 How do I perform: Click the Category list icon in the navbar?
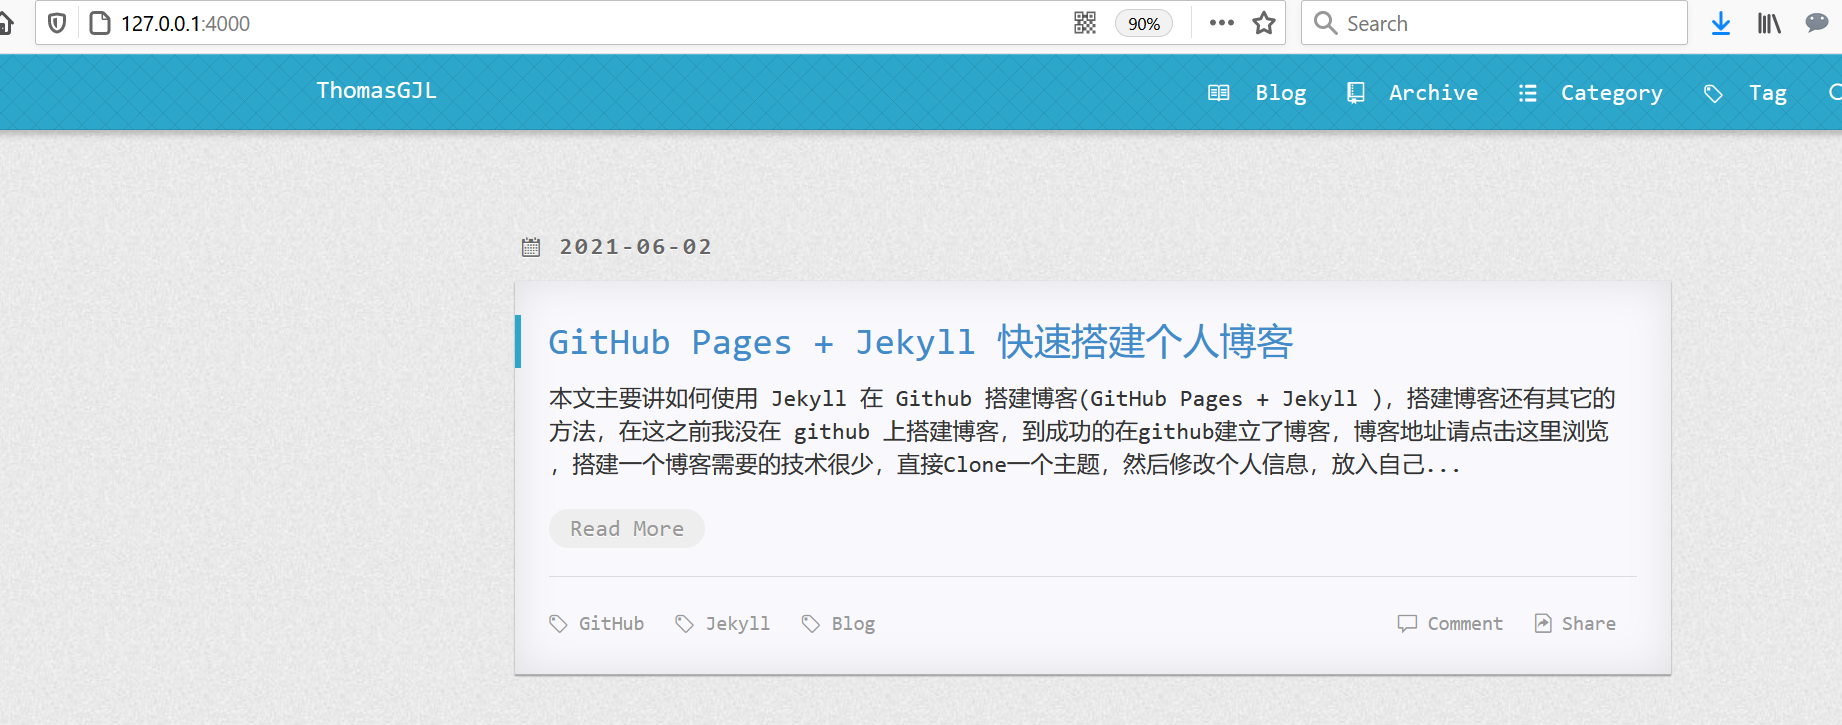(x=1527, y=93)
